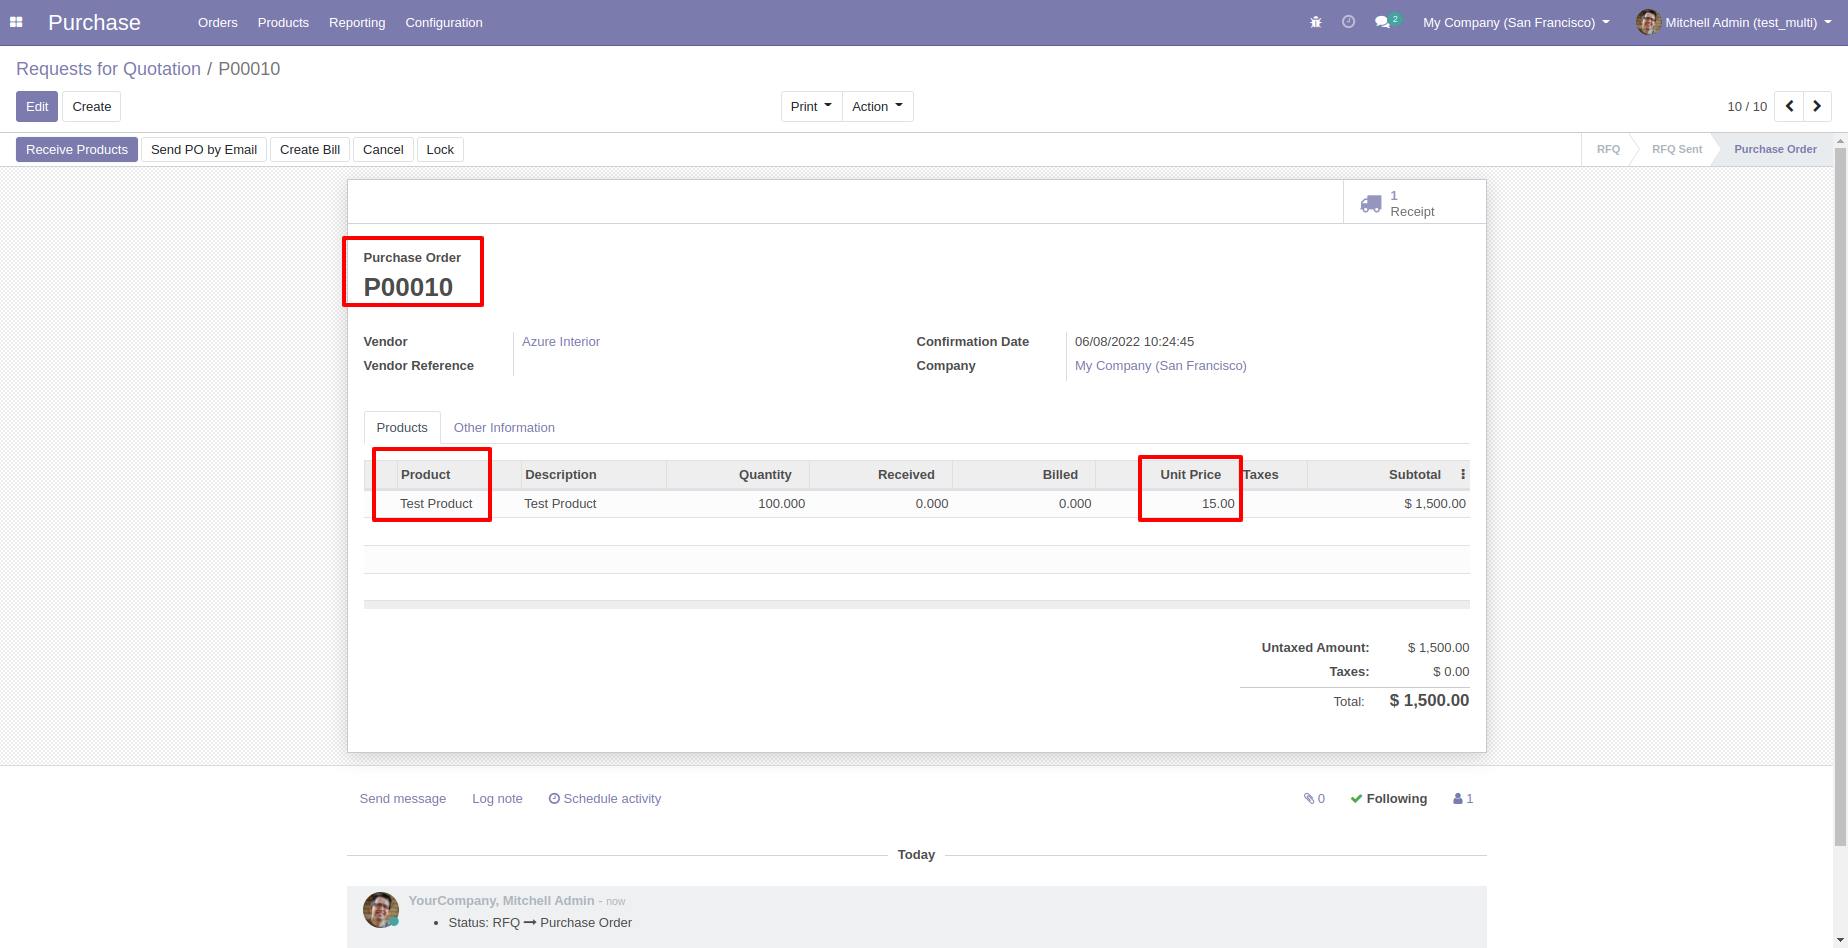Click the Following checkmark button
The image size is (1848, 948).
coord(1388,798)
